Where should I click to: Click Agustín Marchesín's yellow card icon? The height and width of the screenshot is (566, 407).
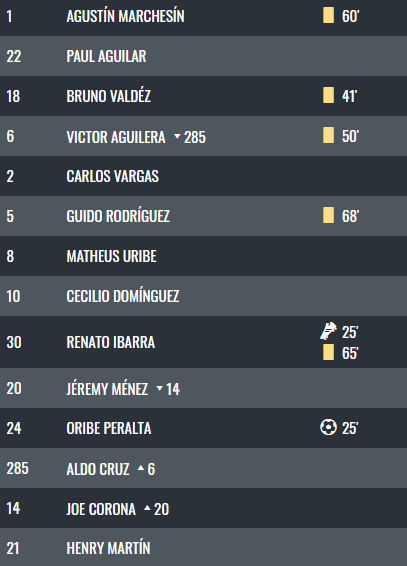[328, 16]
